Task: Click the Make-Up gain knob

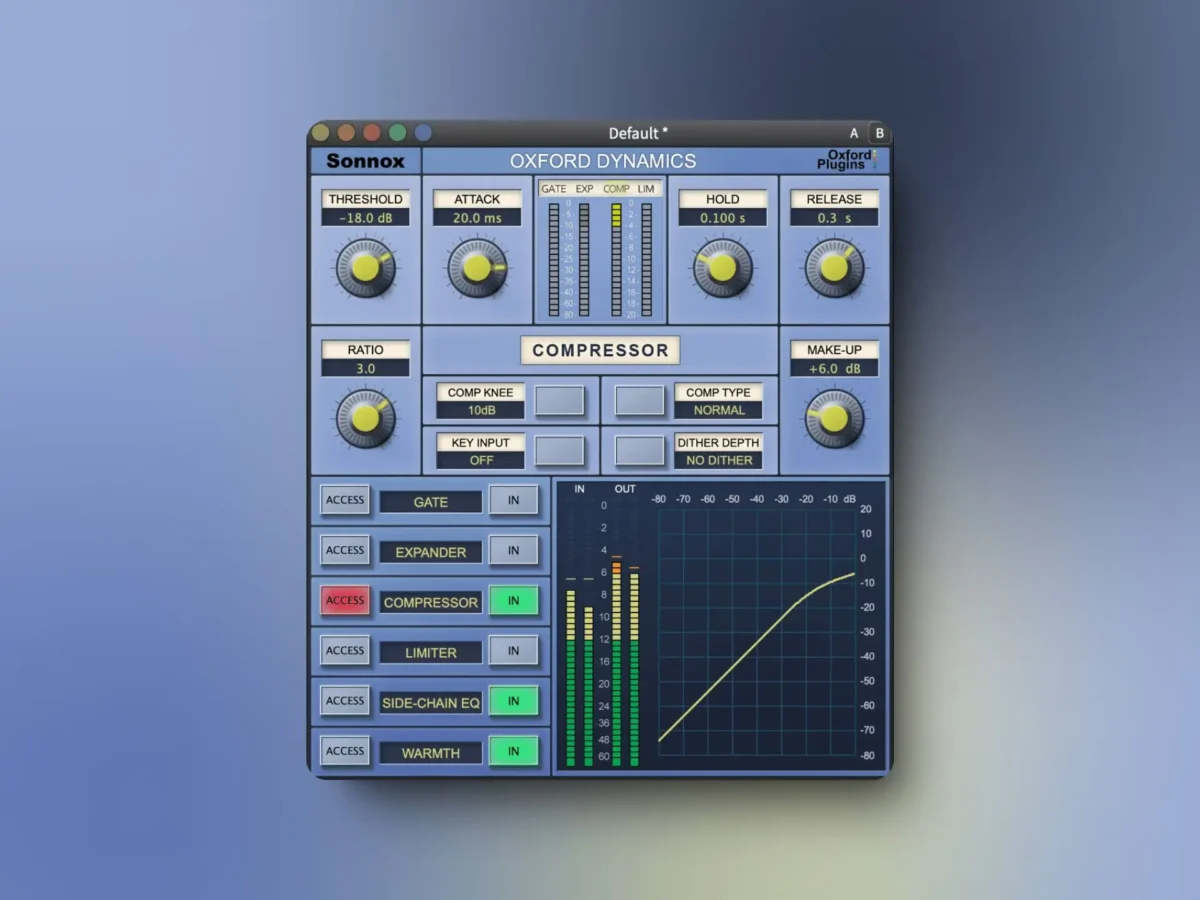Action: (835, 418)
